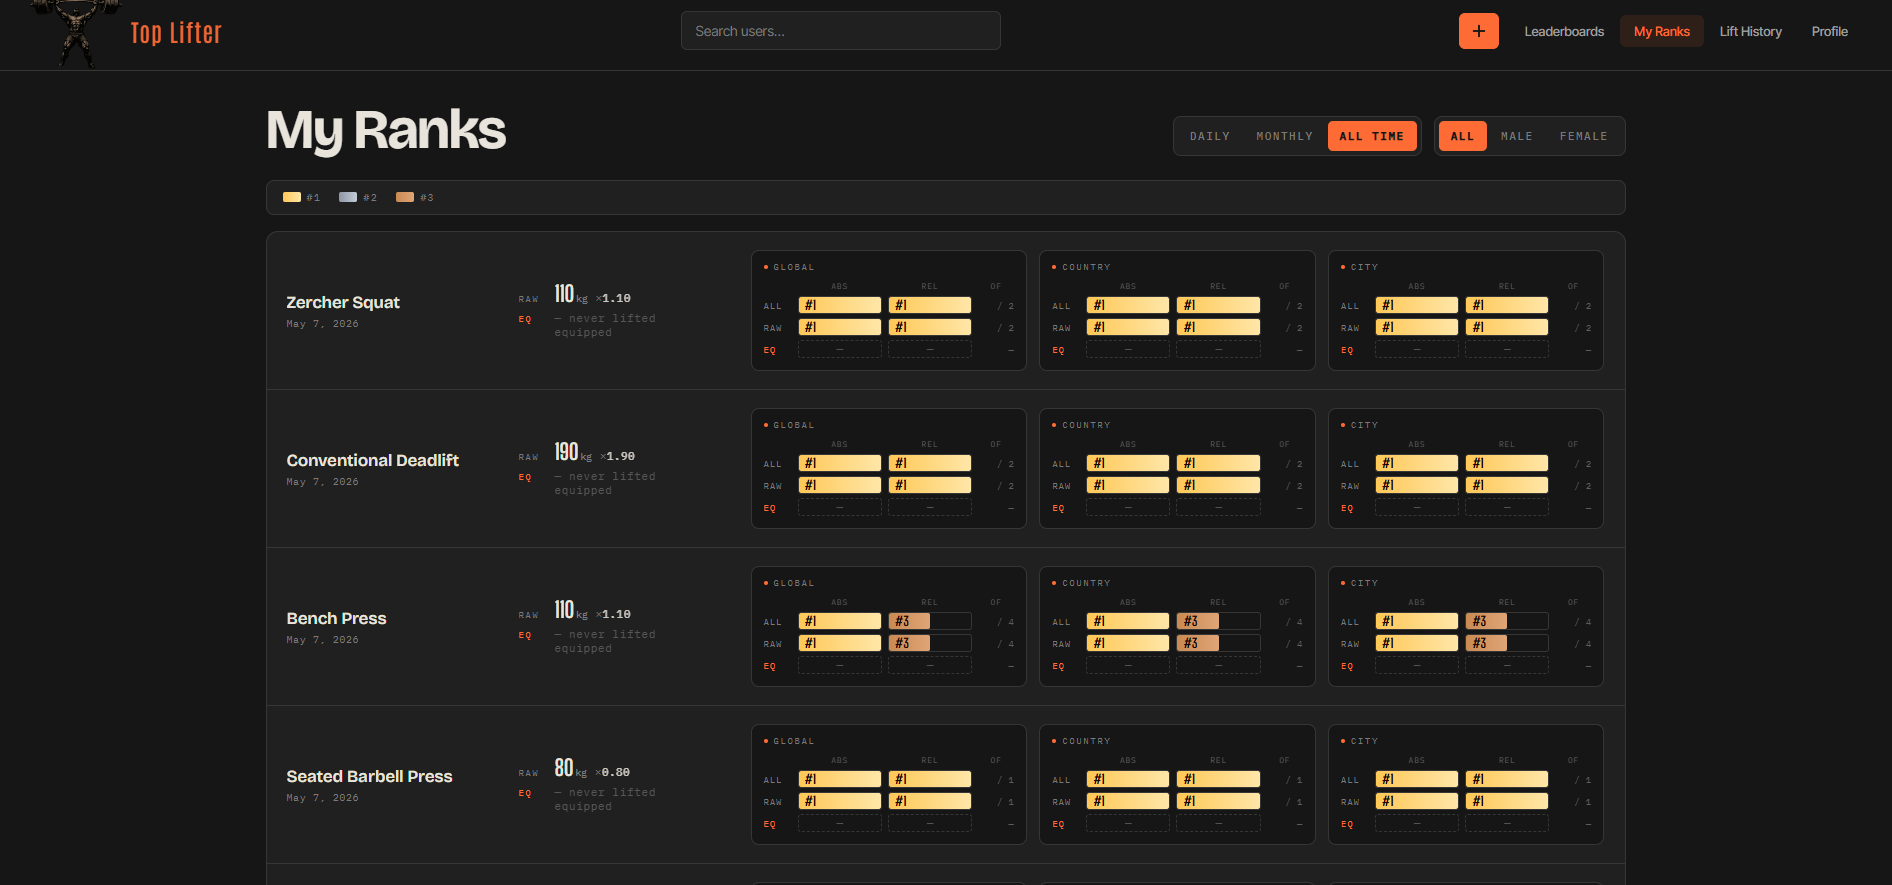Go to Lift History

pyautogui.click(x=1750, y=32)
